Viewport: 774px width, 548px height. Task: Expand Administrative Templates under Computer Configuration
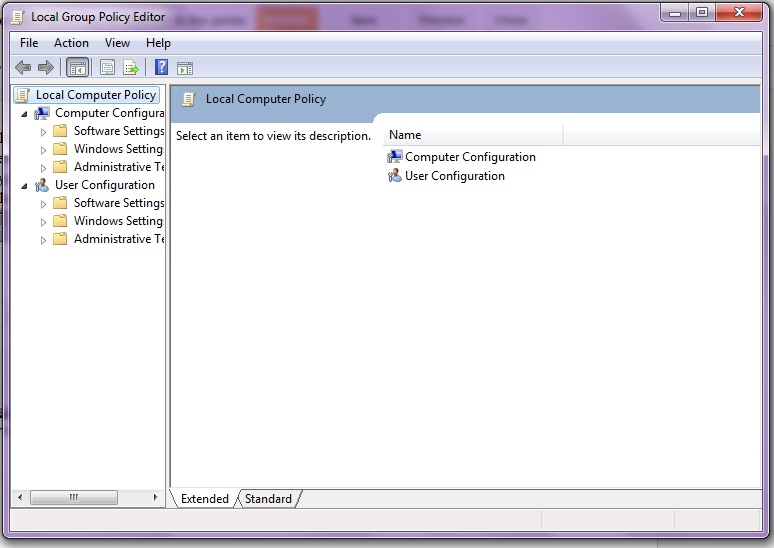pyautogui.click(x=43, y=168)
